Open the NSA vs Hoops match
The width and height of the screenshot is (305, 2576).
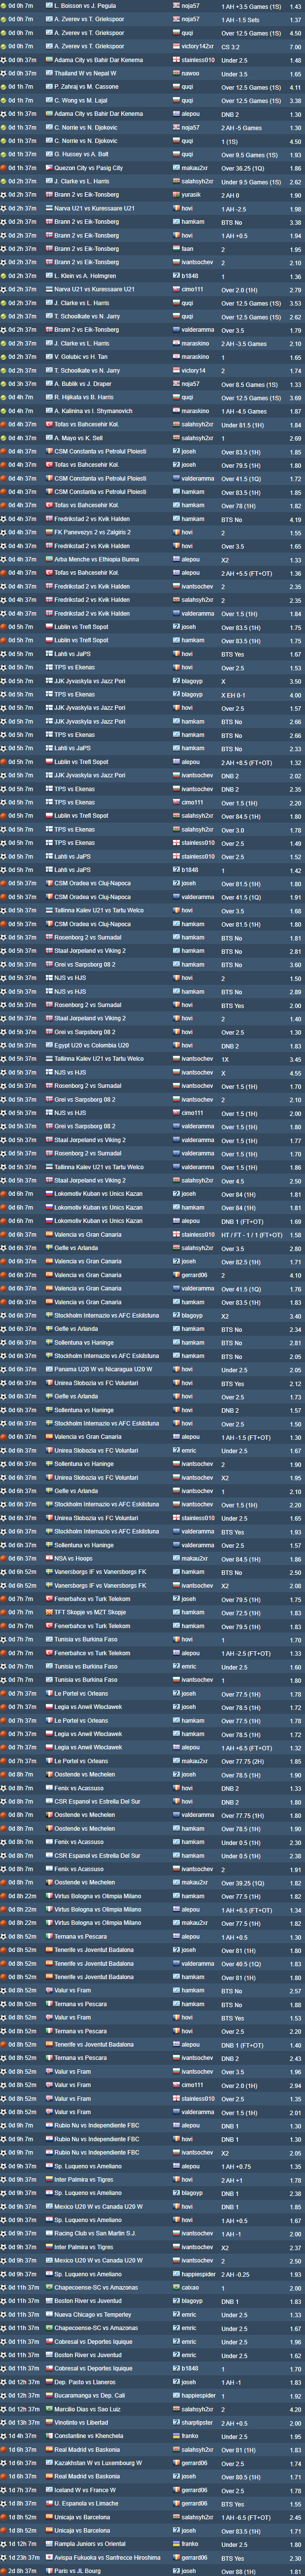tap(72, 1558)
